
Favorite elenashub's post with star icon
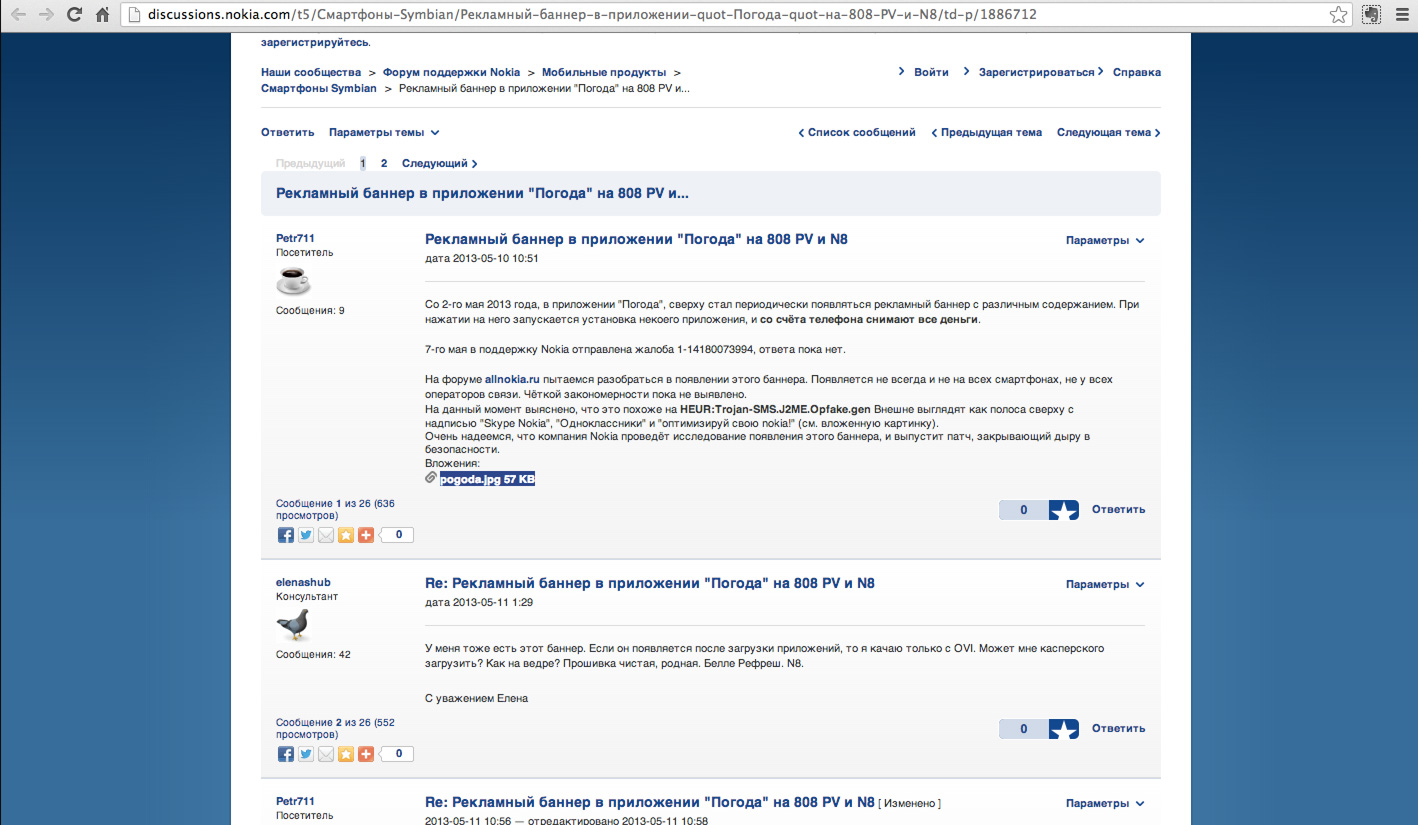tap(346, 754)
